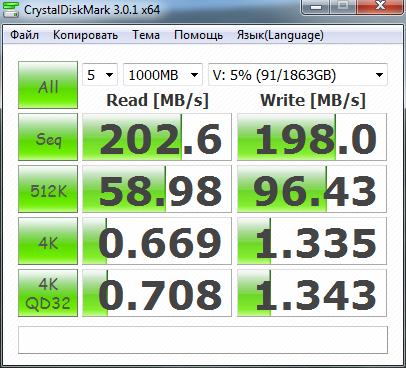Open the test count dropdown showing 5
The width and height of the screenshot is (406, 368).
pos(100,75)
